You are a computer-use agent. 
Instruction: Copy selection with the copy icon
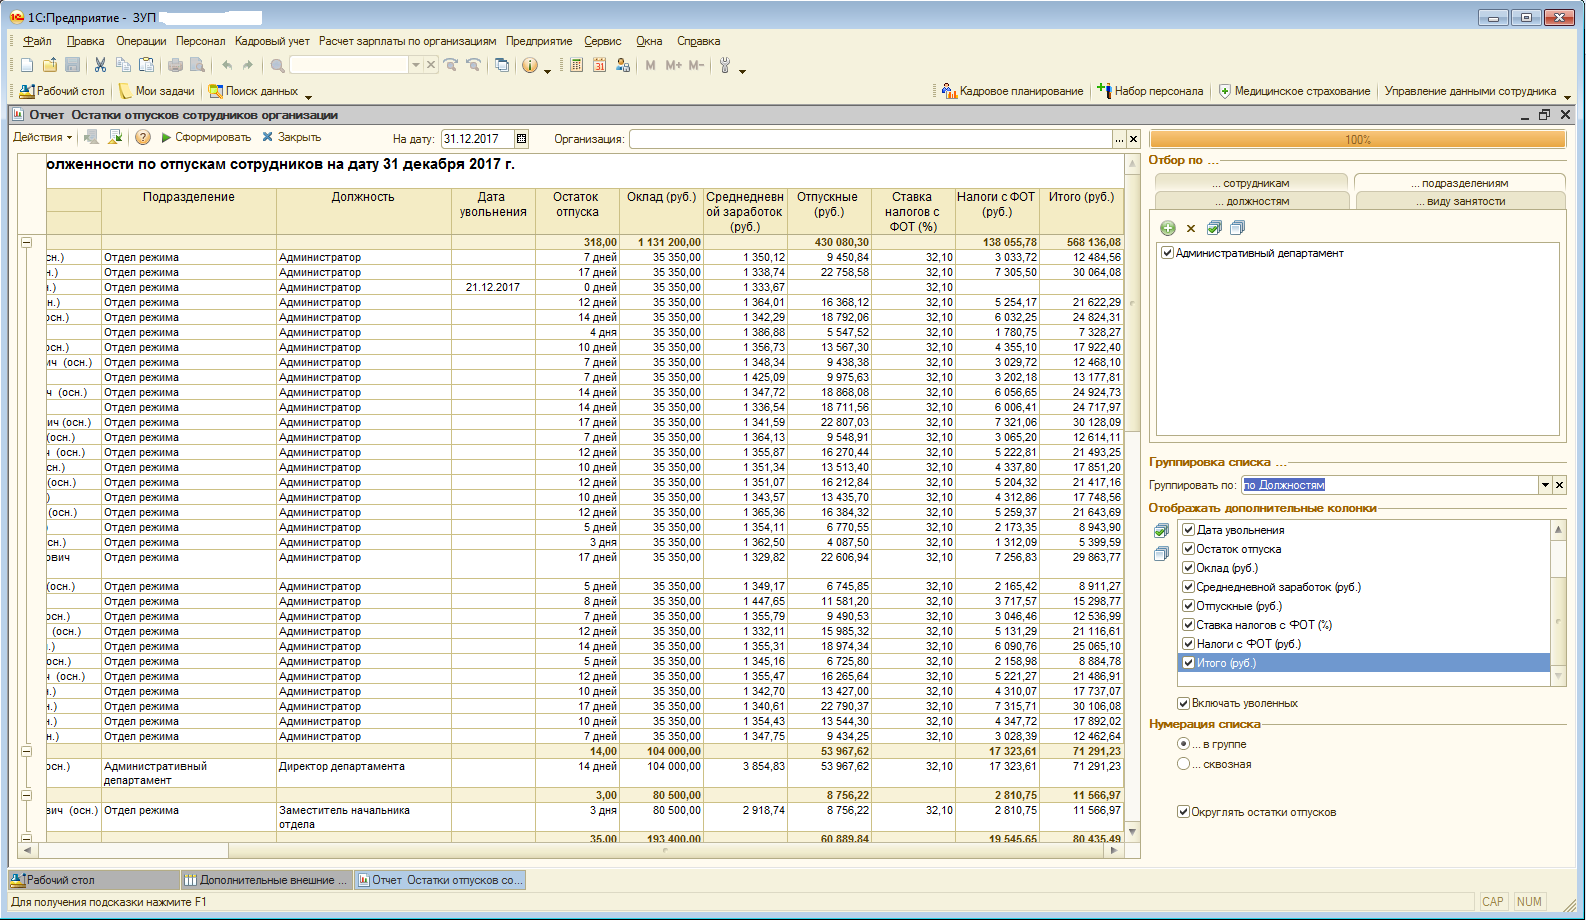tap(123, 65)
